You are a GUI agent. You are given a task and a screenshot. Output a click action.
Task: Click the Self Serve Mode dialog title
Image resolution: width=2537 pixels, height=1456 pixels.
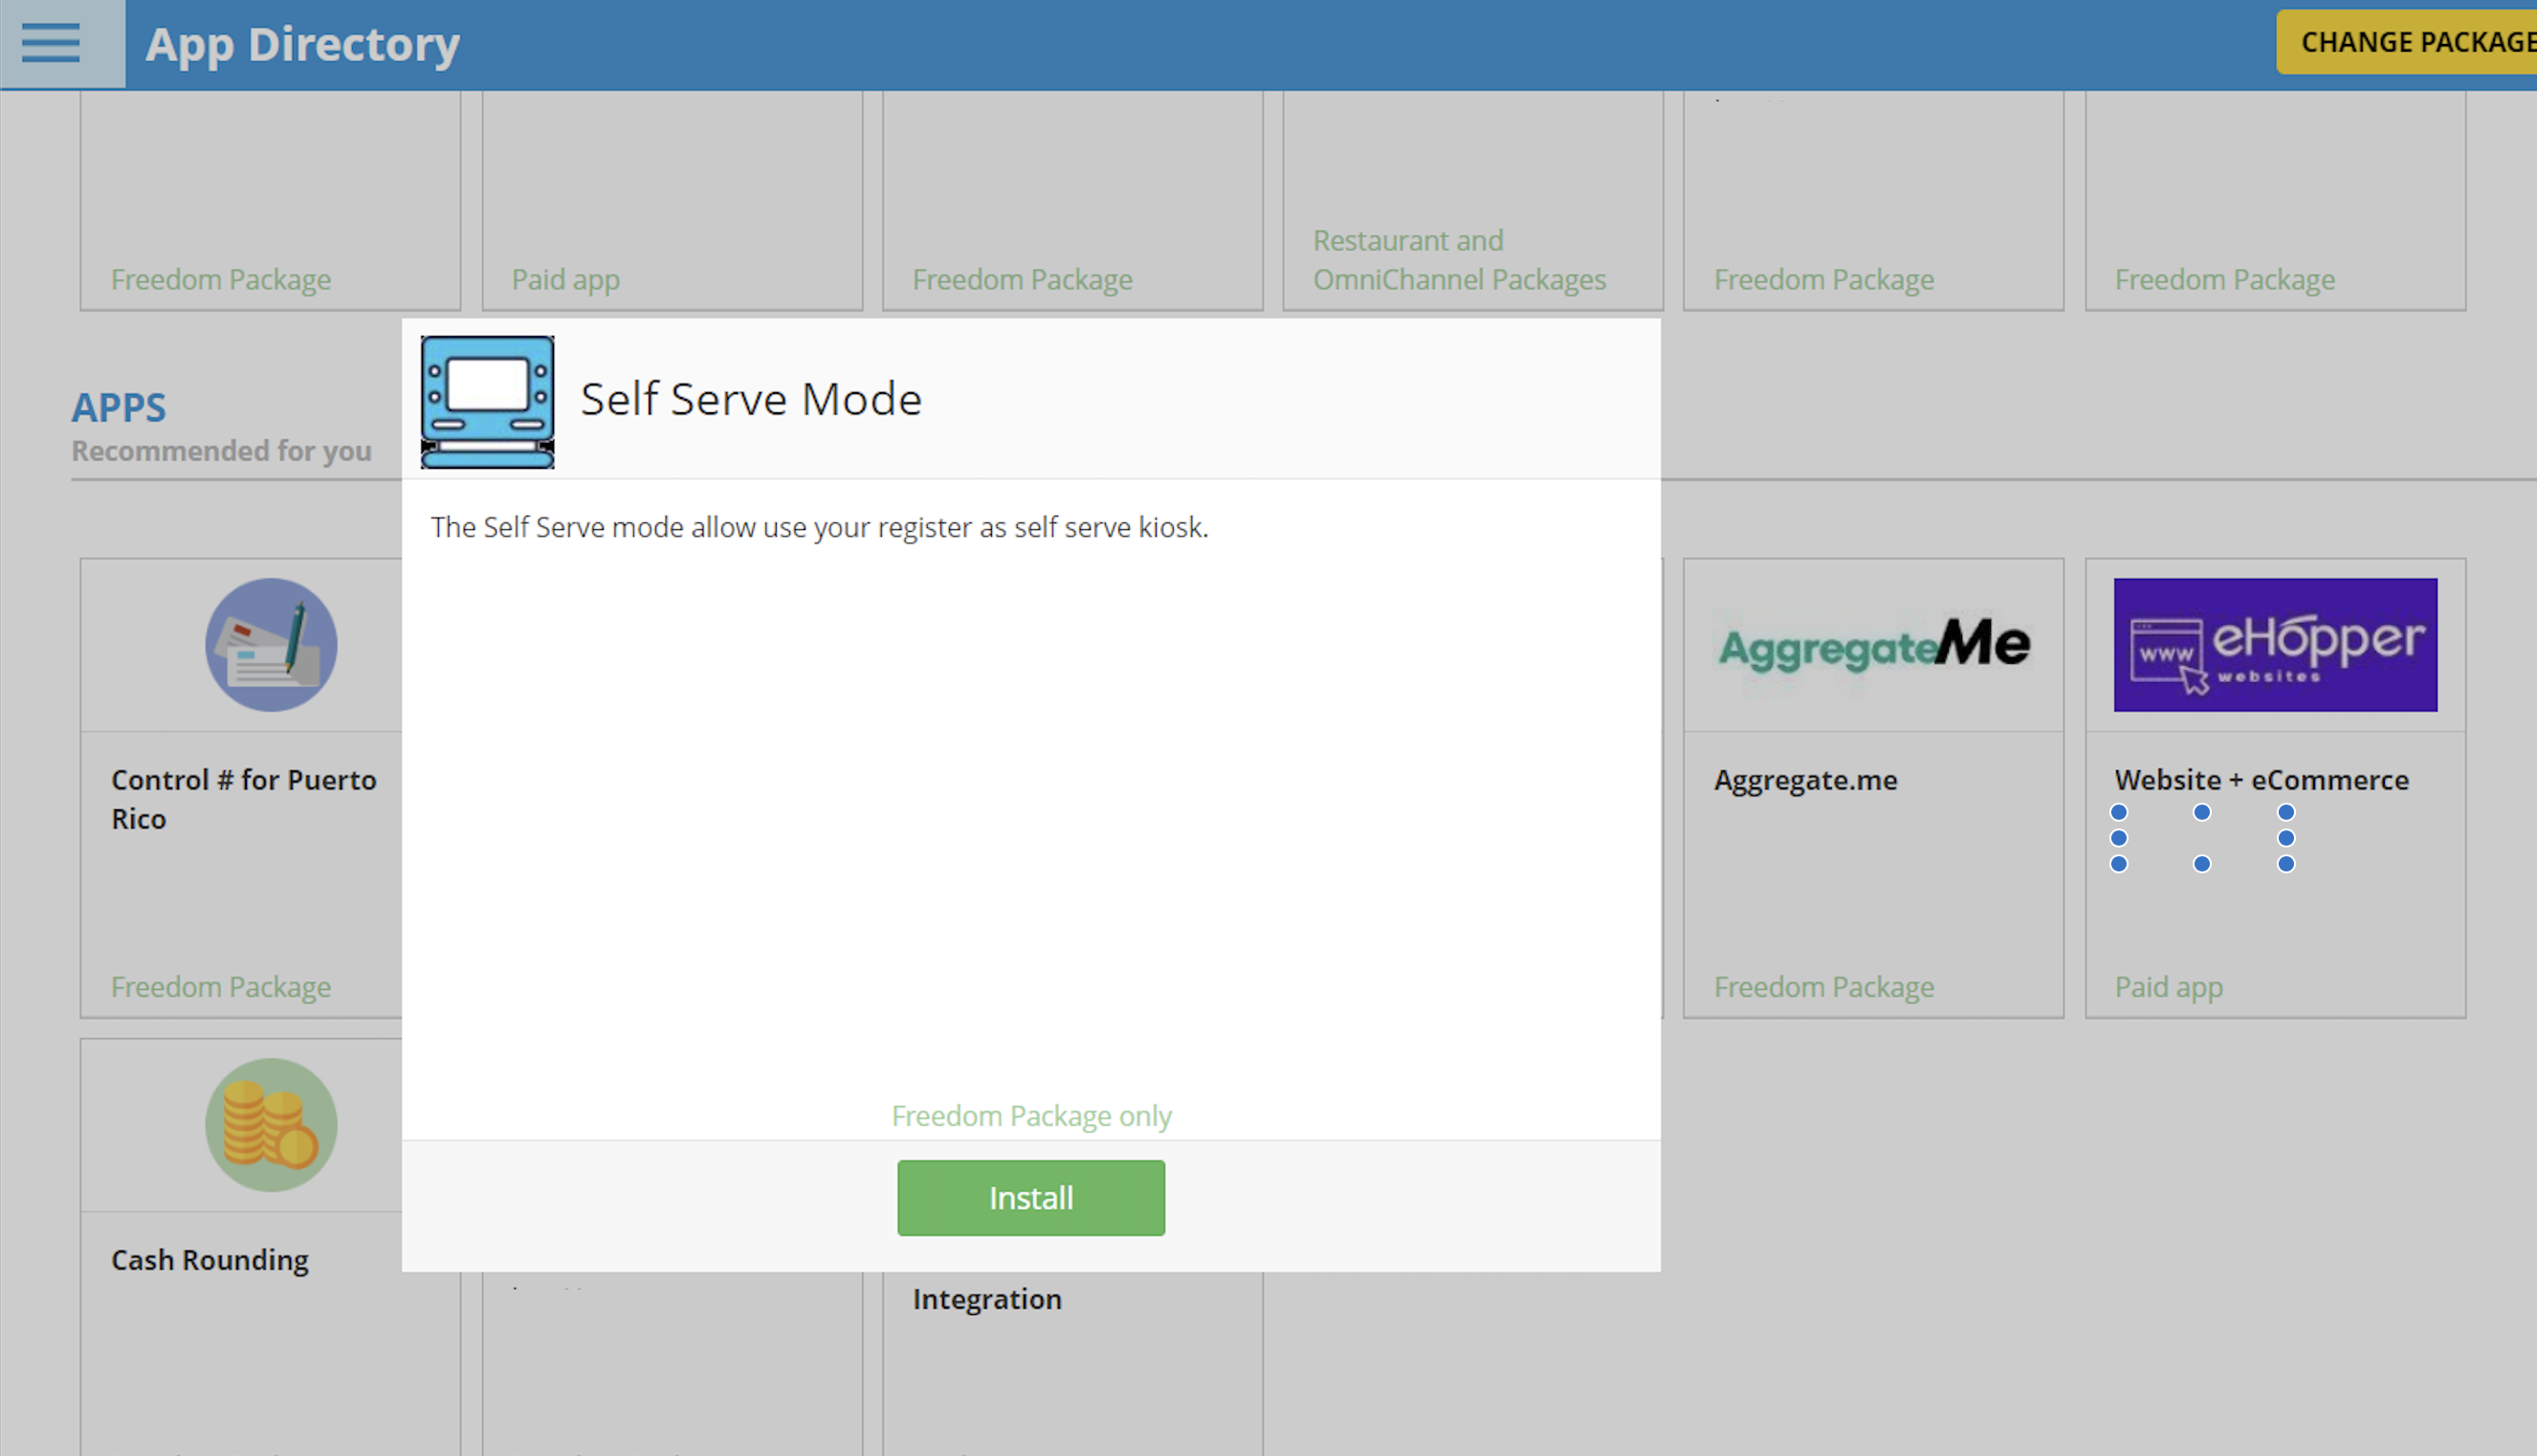751,399
